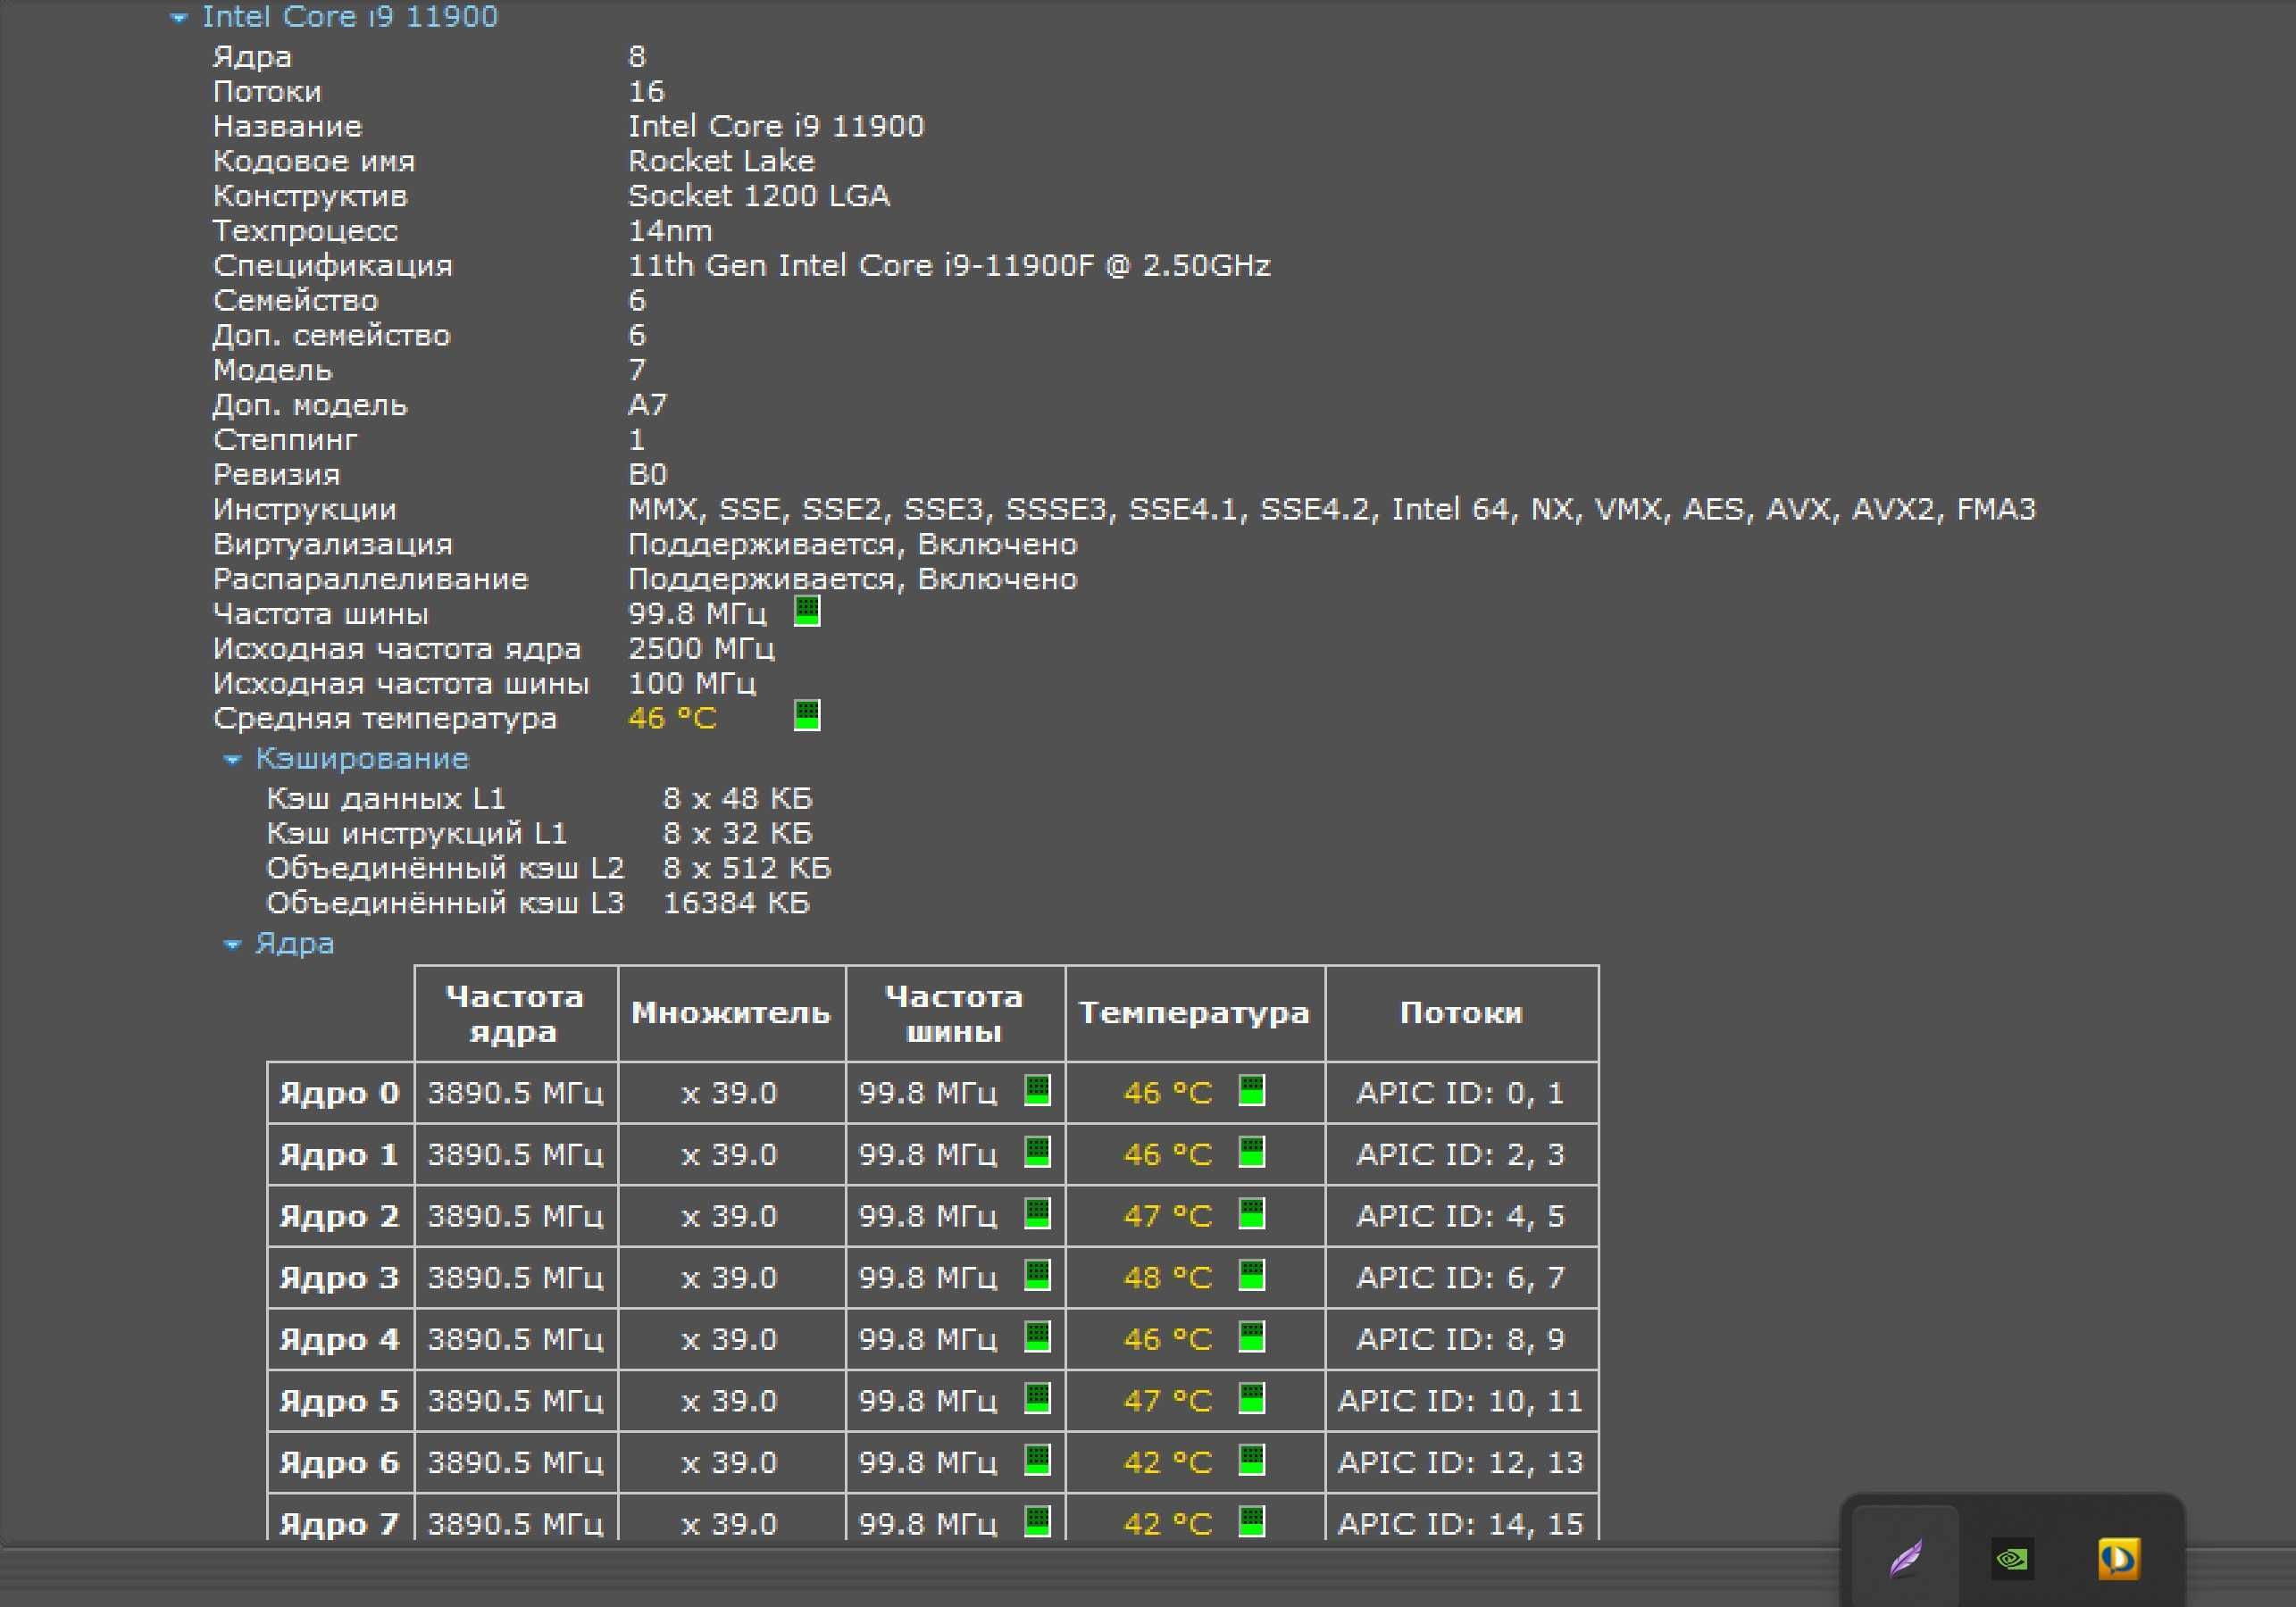The image size is (2296, 1607).
Task: Click the bus frequency graph icon for Ядро 5
Action: click(1038, 1398)
